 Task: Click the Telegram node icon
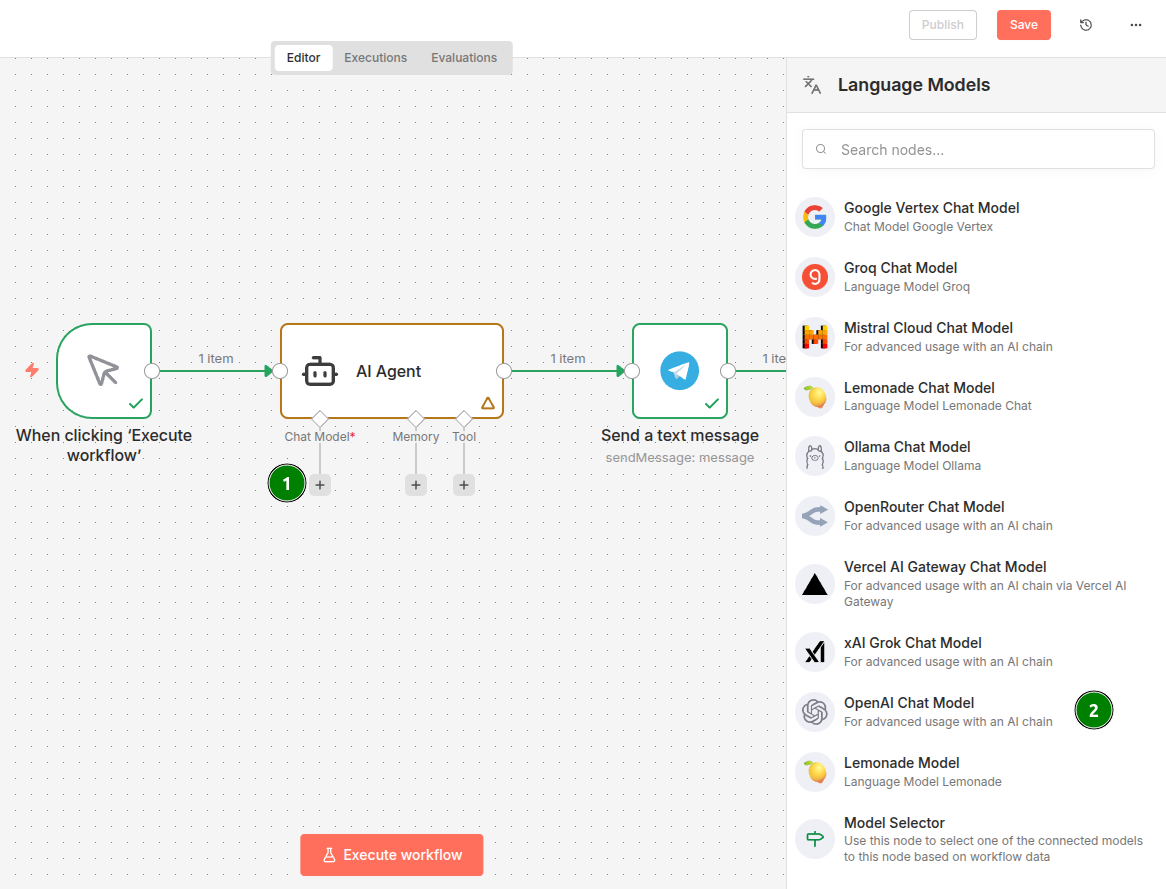680,371
